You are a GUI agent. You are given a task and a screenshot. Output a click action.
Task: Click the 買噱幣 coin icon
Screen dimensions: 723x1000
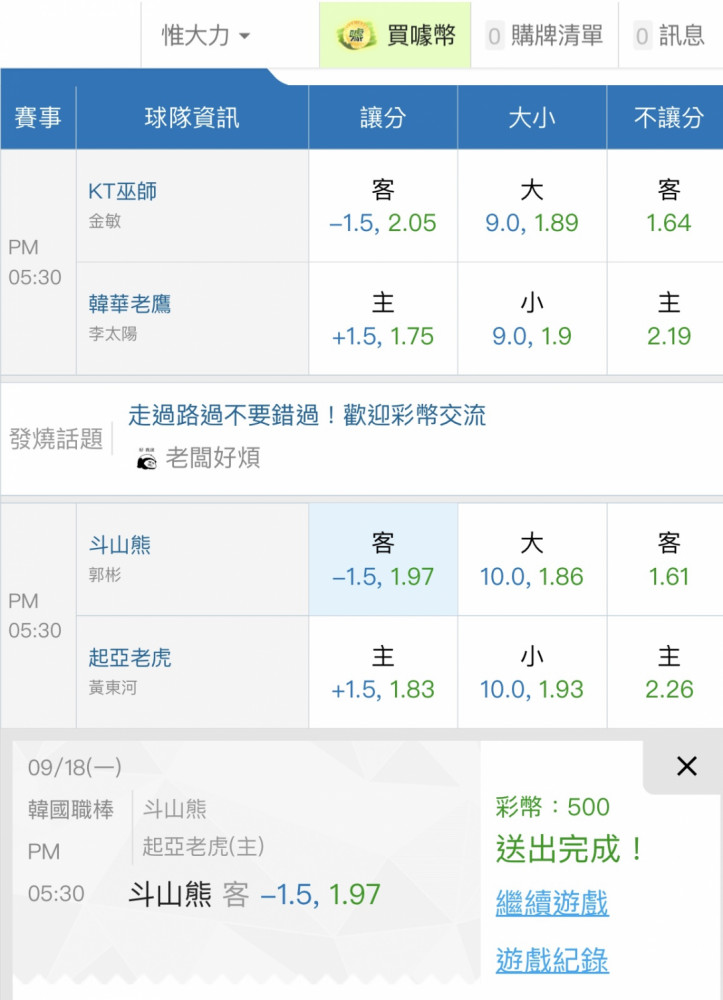pos(356,36)
